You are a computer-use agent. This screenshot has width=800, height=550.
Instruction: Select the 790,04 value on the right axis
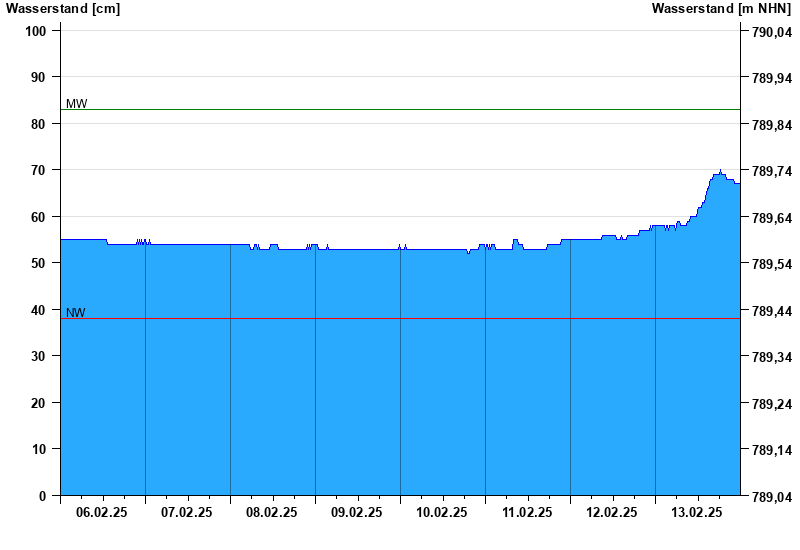[770, 31]
